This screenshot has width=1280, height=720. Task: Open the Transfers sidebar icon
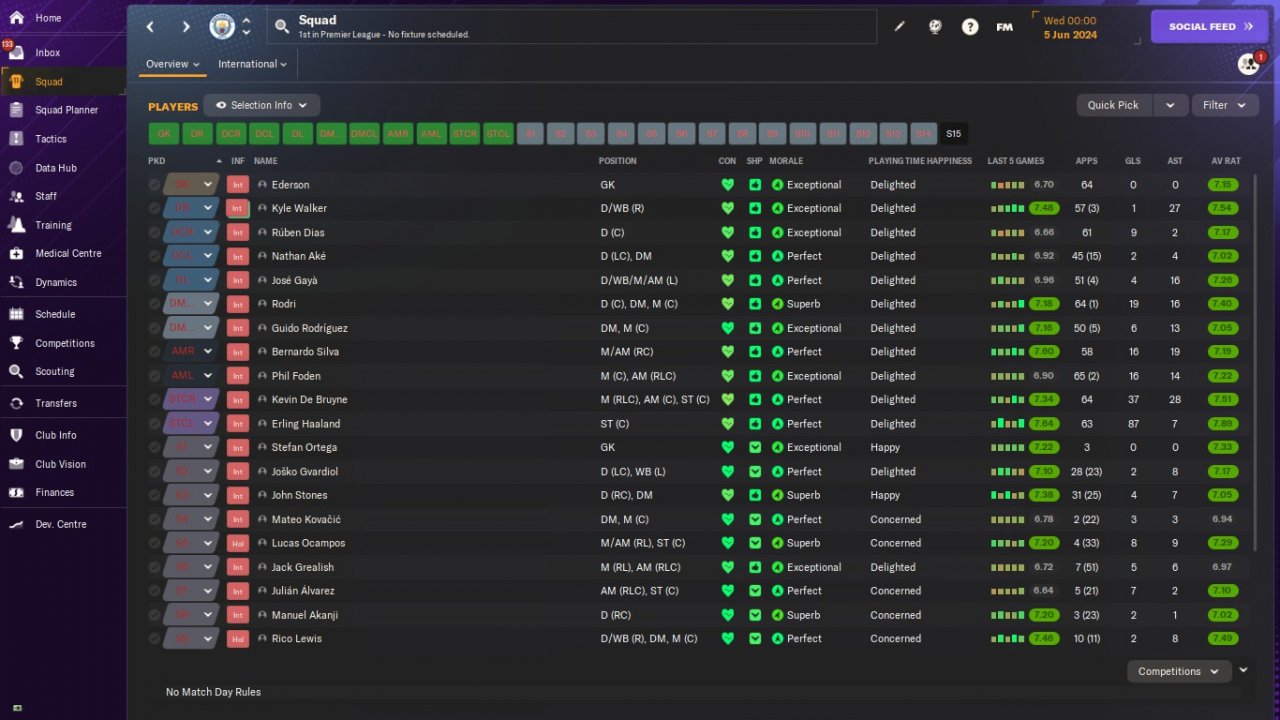click(16, 403)
